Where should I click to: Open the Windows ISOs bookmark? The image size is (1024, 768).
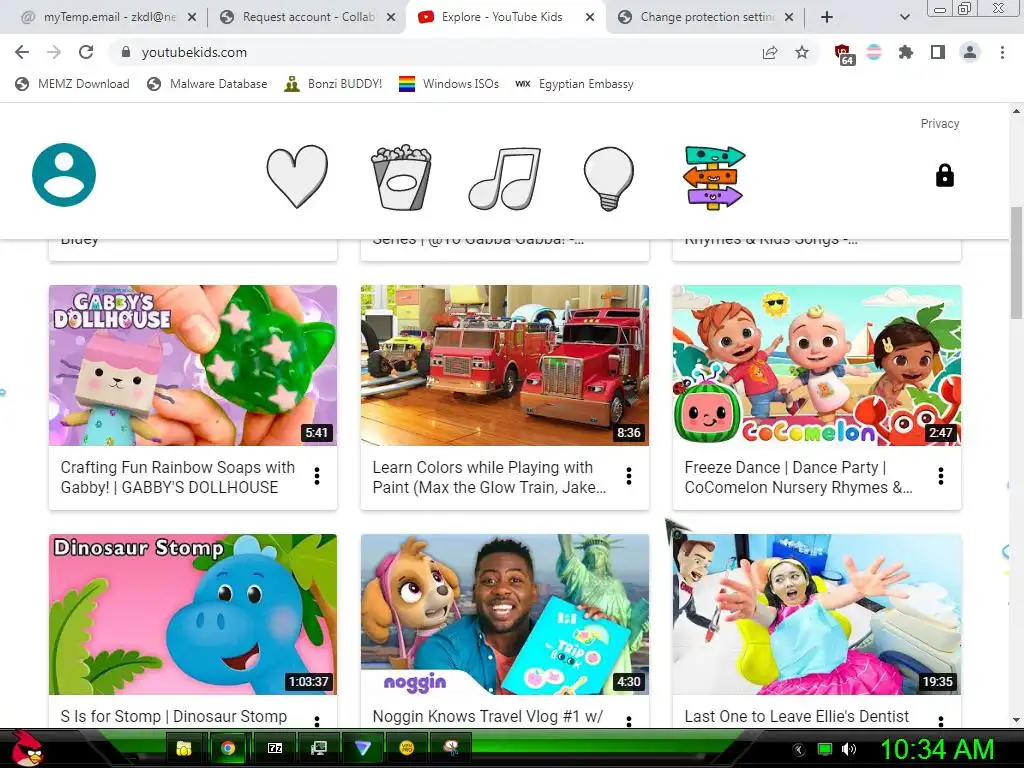[x=449, y=84]
